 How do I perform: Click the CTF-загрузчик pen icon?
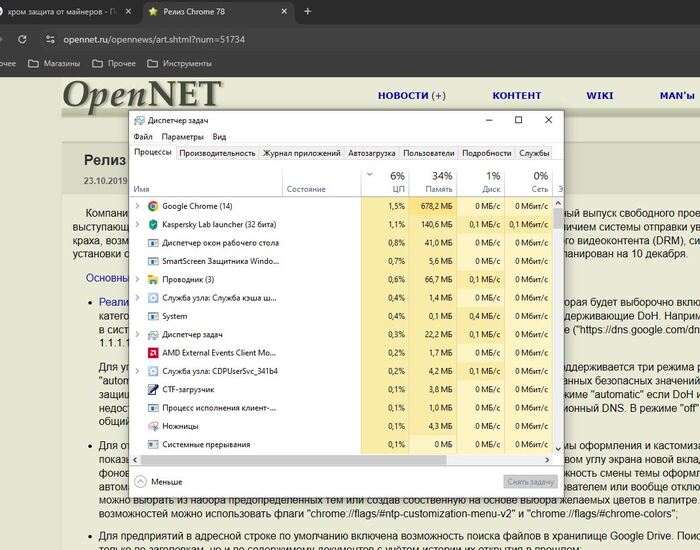pos(152,389)
